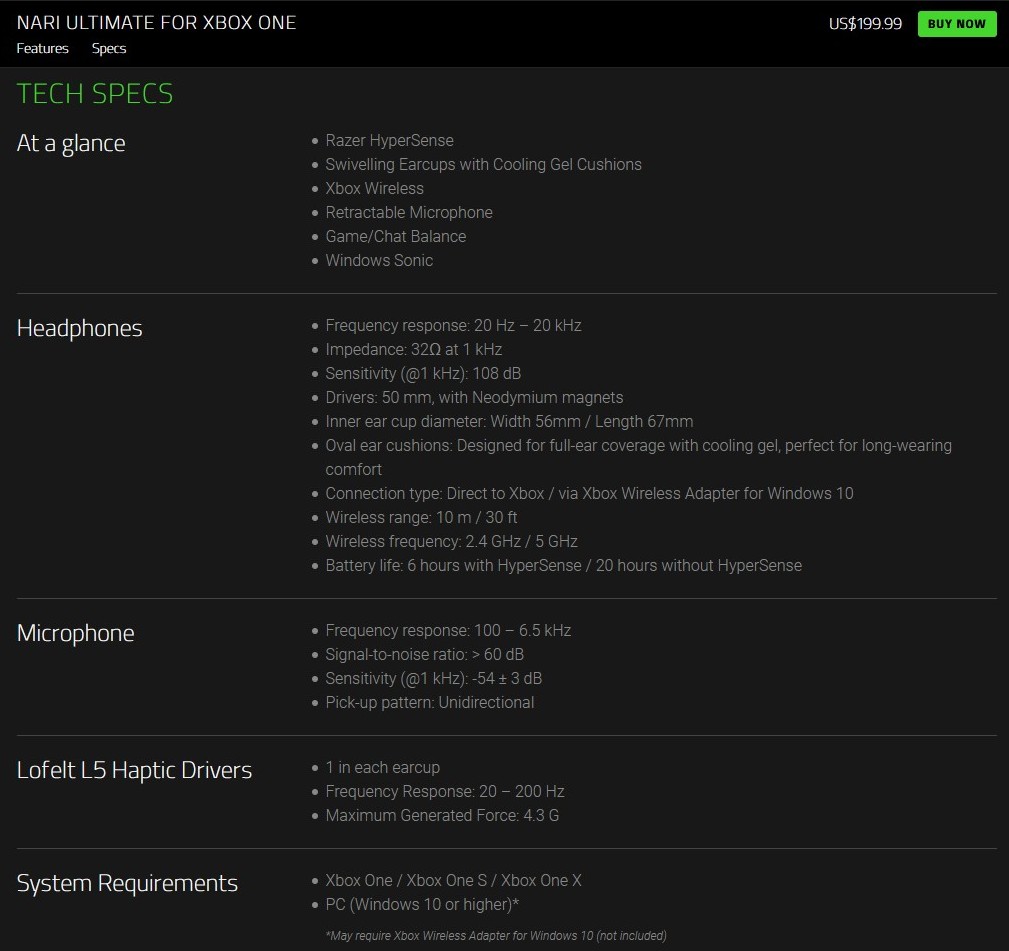This screenshot has width=1009, height=951.
Task: Click Pick-up pattern: Unidirectional
Action: point(430,703)
